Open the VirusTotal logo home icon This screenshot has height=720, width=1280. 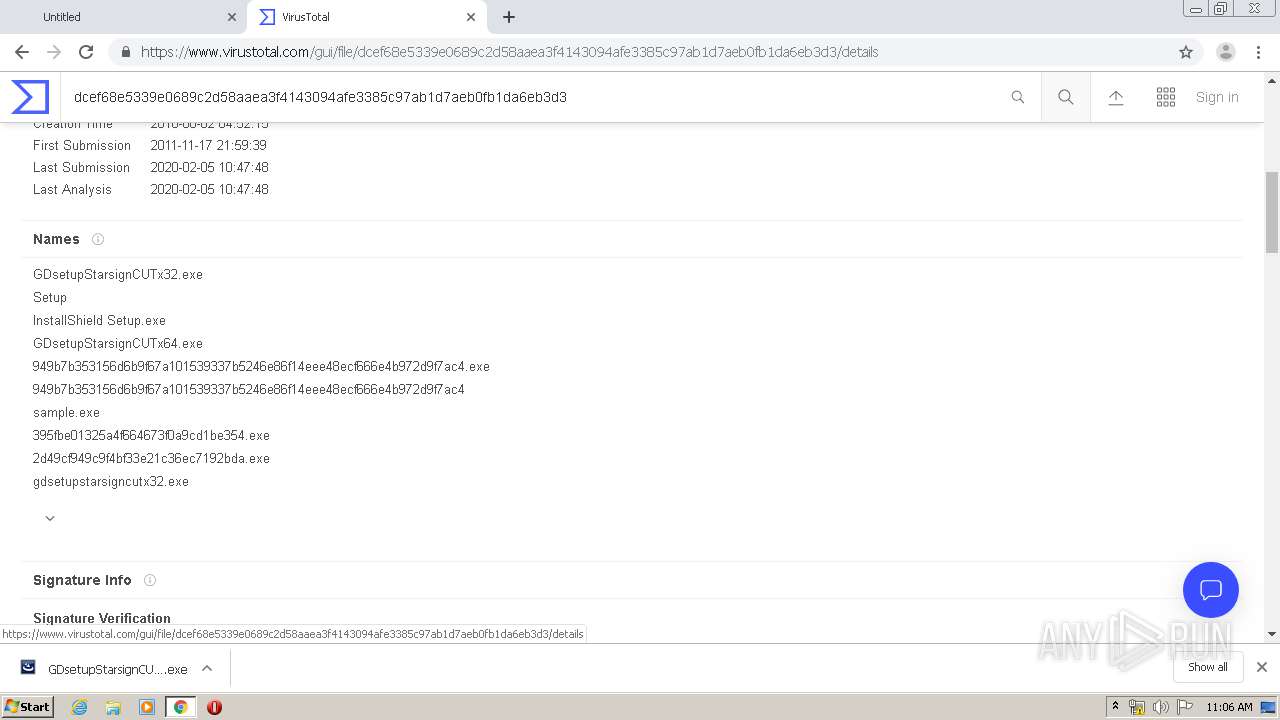(x=30, y=97)
